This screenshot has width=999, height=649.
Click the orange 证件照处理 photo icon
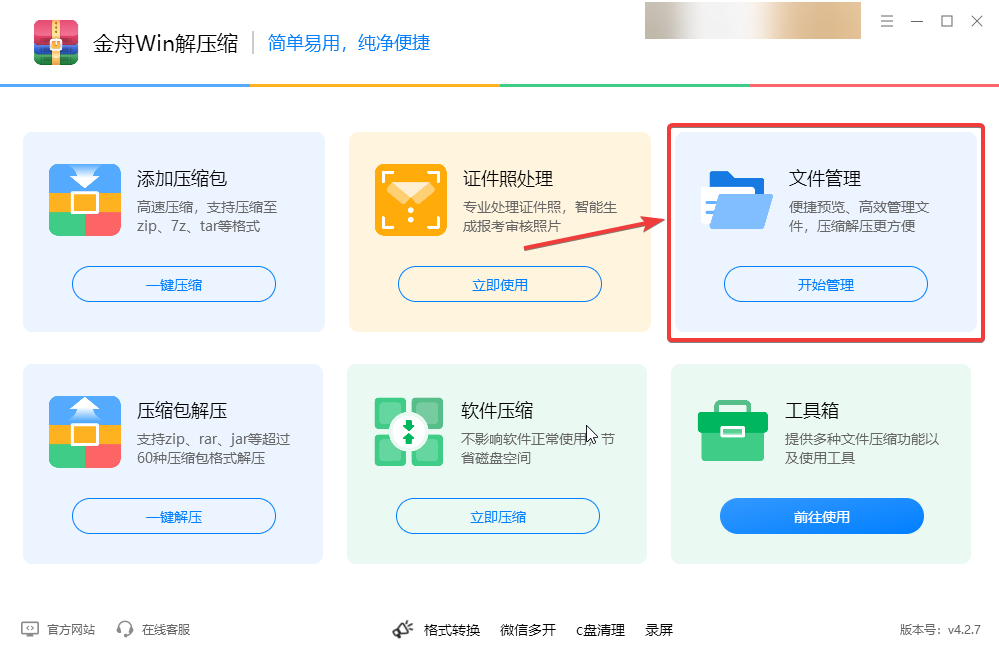tap(410, 200)
